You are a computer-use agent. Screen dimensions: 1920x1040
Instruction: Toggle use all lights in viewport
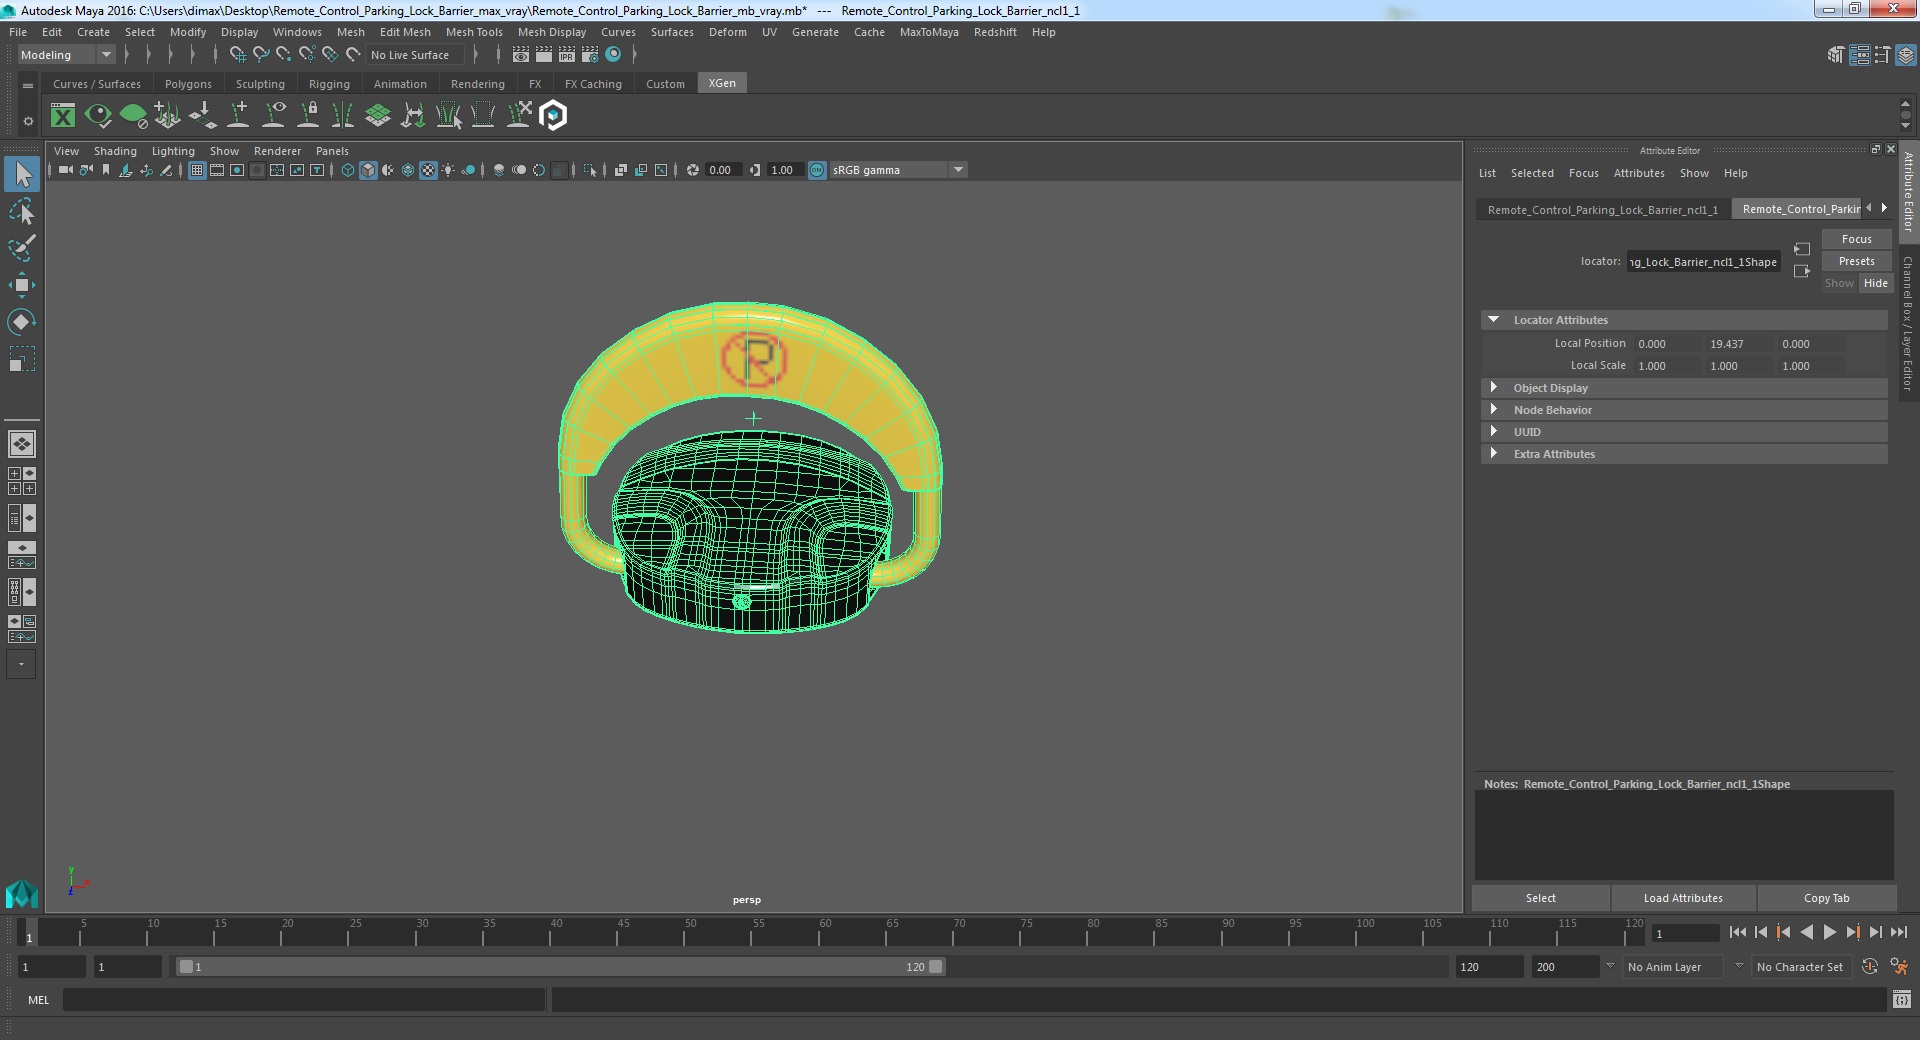click(448, 170)
